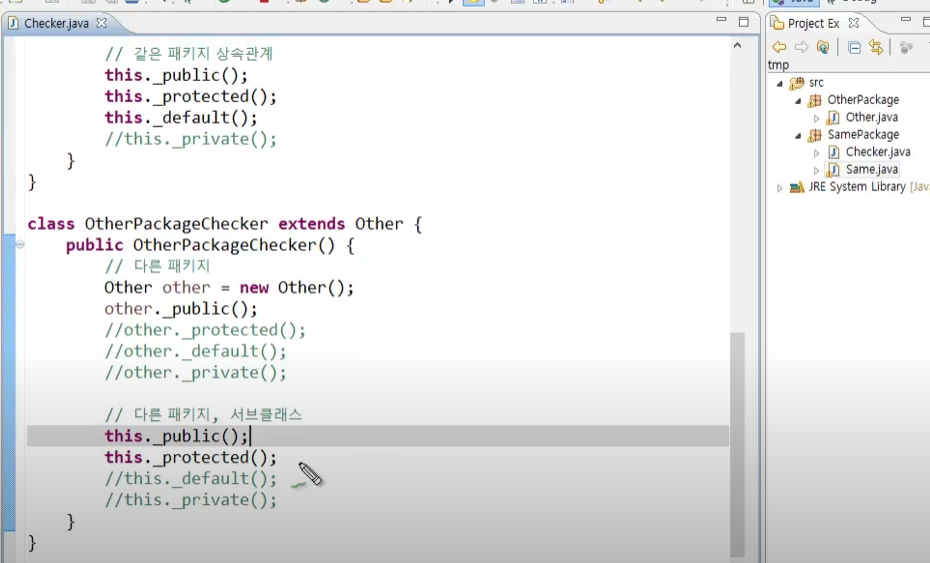Select the Checker.java editor tab
Screen dimensions: 930x563
[x=56, y=23]
